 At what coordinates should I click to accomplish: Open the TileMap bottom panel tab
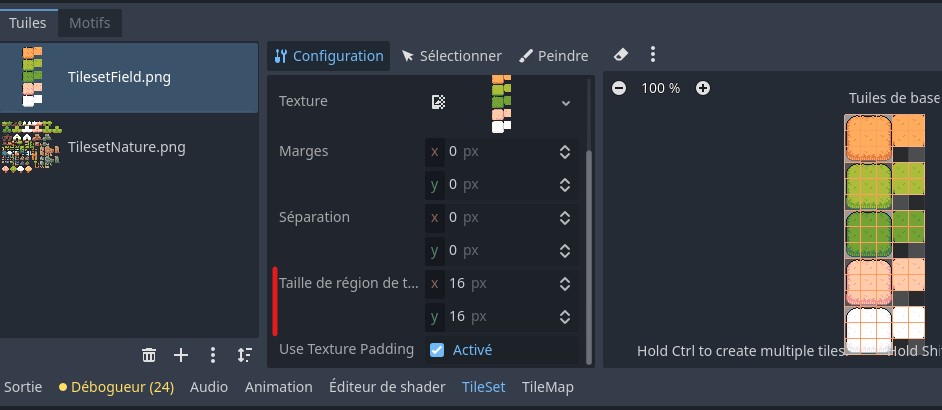pyautogui.click(x=547, y=387)
